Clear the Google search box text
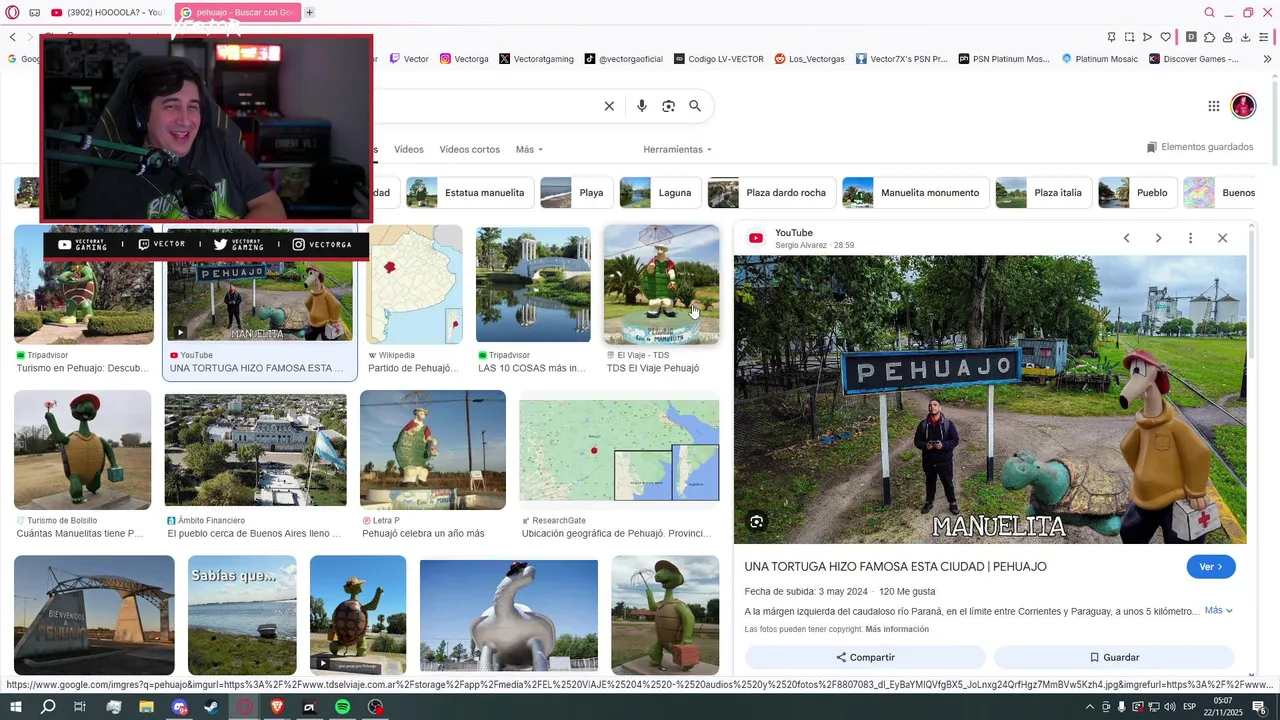The width and height of the screenshot is (1280, 720). [609, 106]
